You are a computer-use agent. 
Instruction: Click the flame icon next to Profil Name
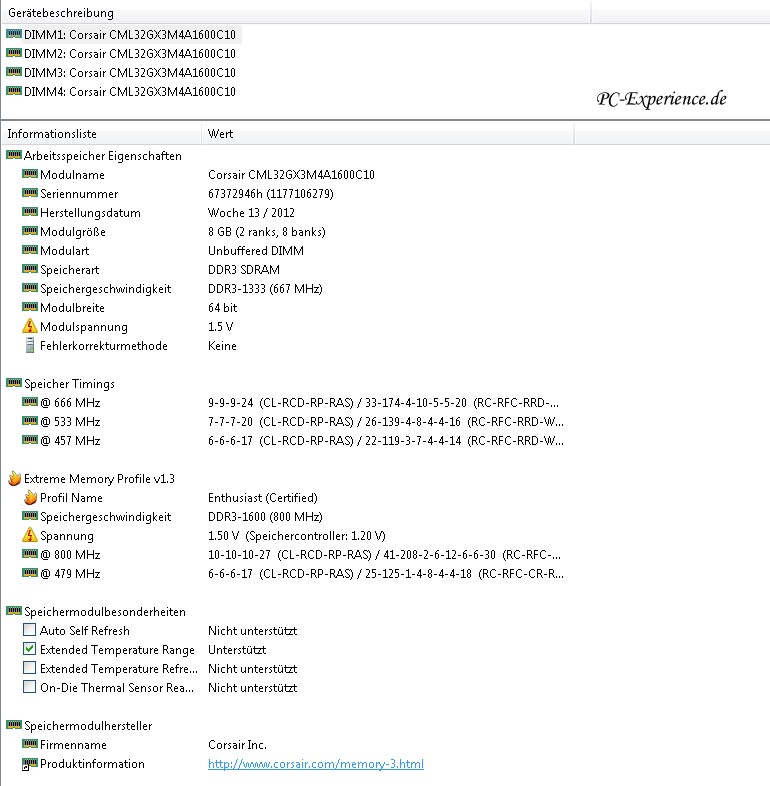coord(30,498)
